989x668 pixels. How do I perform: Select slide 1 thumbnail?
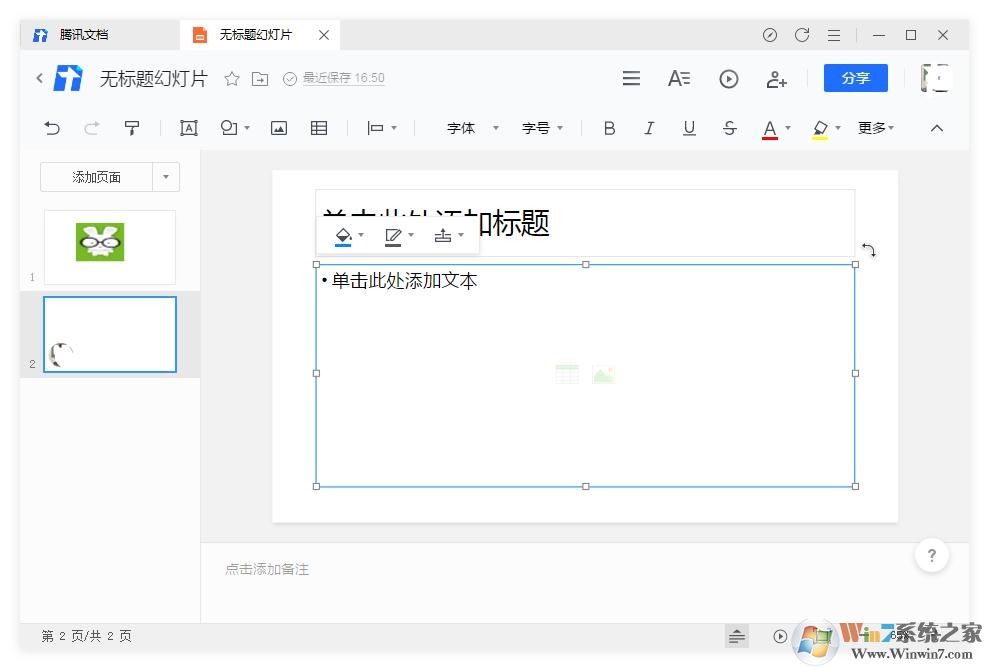tap(109, 247)
